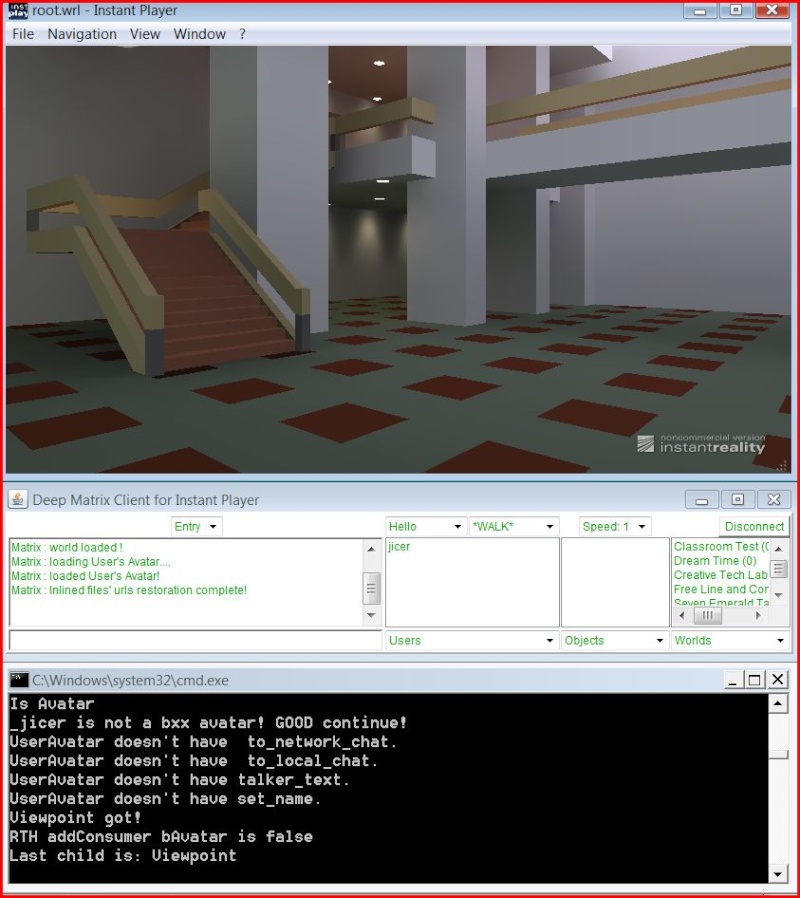Click the chat log vertical scrollbar thumb
The width and height of the screenshot is (800, 898).
[371, 588]
